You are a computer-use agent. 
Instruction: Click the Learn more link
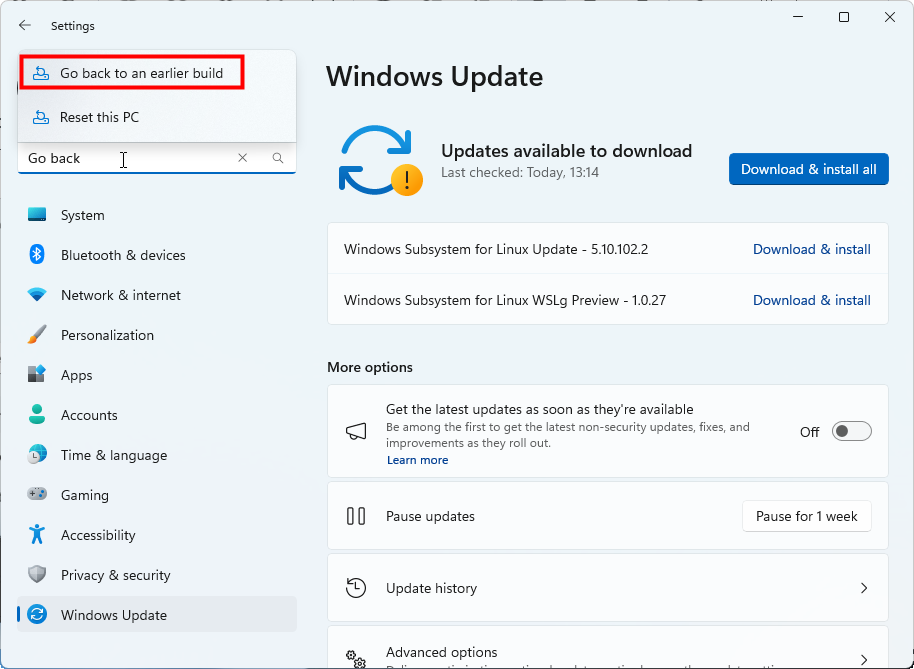tap(417, 460)
